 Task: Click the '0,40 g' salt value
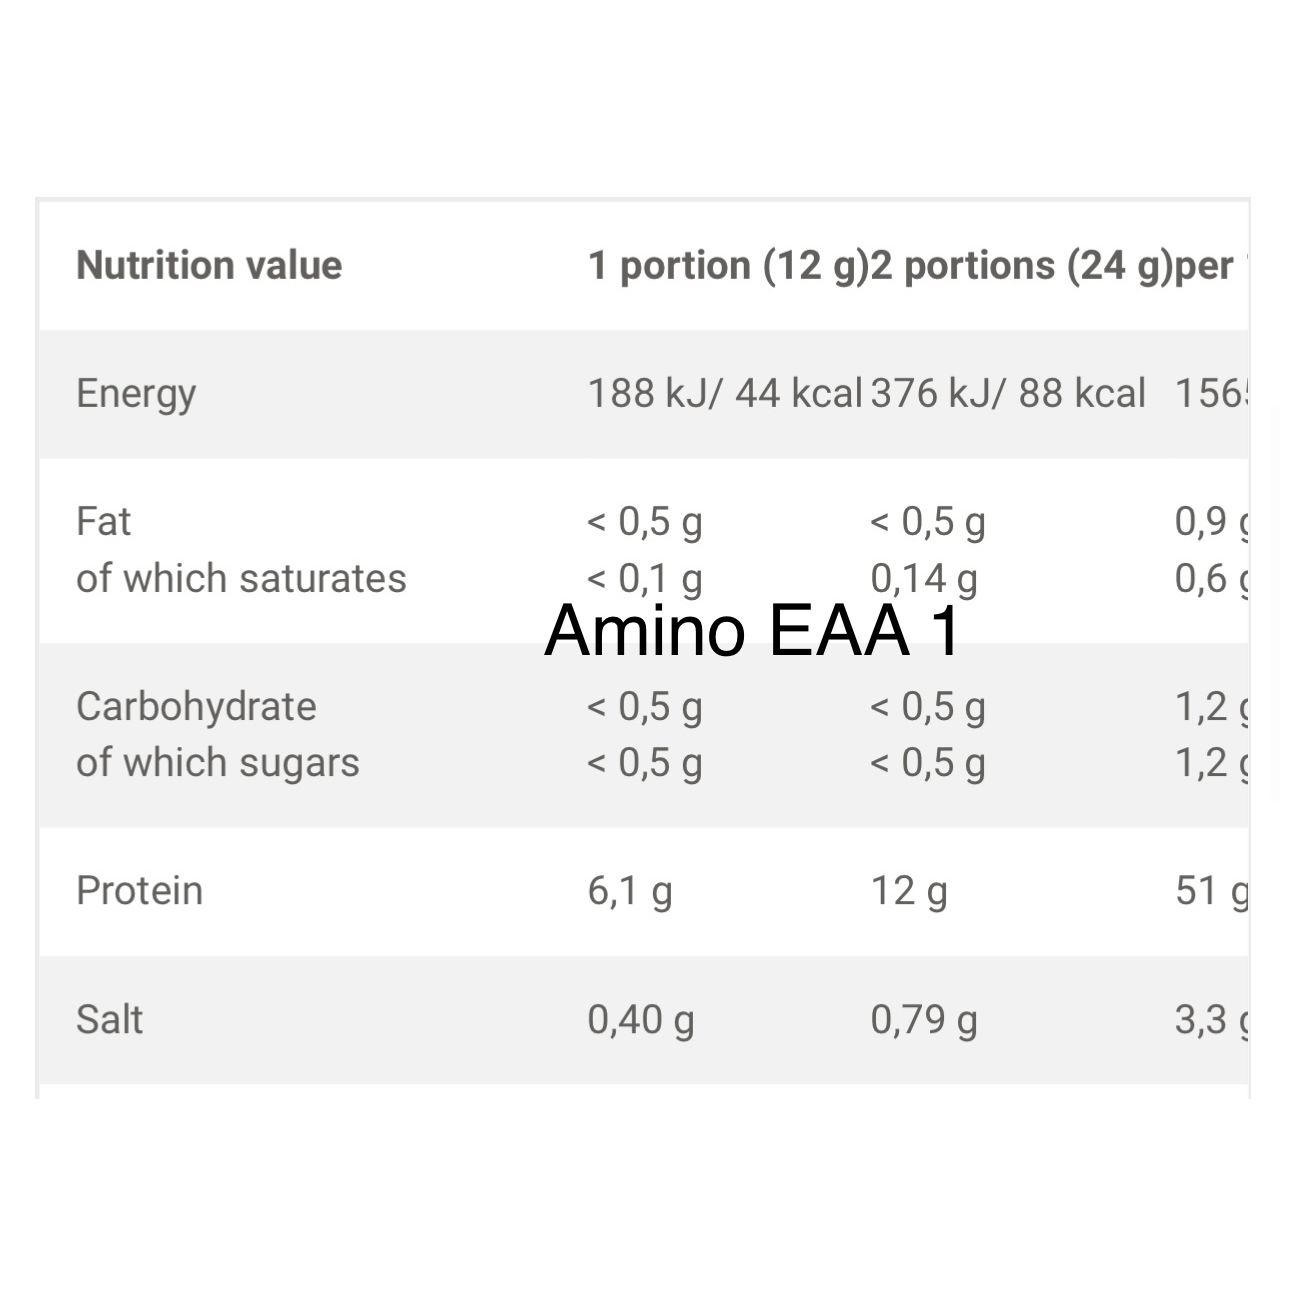(641, 1020)
